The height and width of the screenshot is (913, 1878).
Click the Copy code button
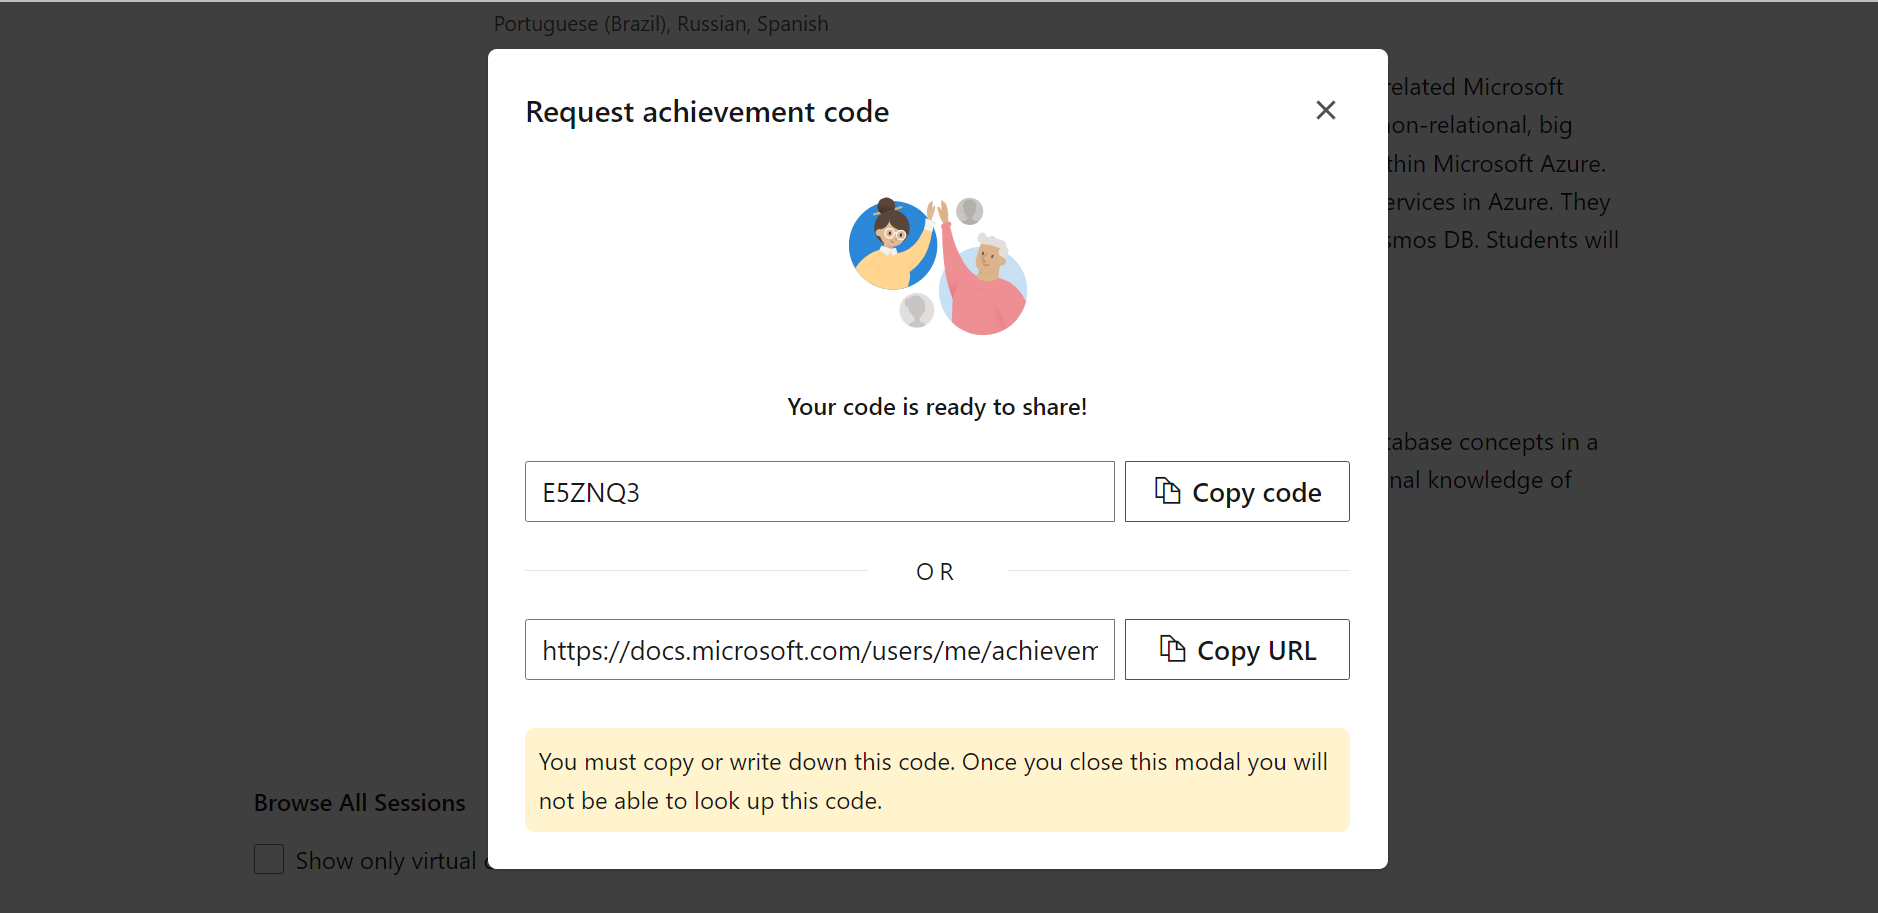click(x=1237, y=492)
